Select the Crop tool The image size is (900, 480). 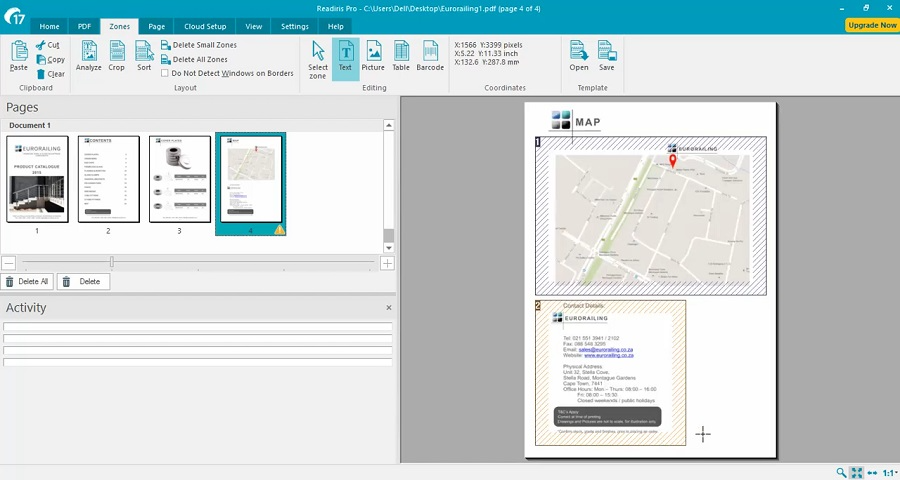pos(117,55)
